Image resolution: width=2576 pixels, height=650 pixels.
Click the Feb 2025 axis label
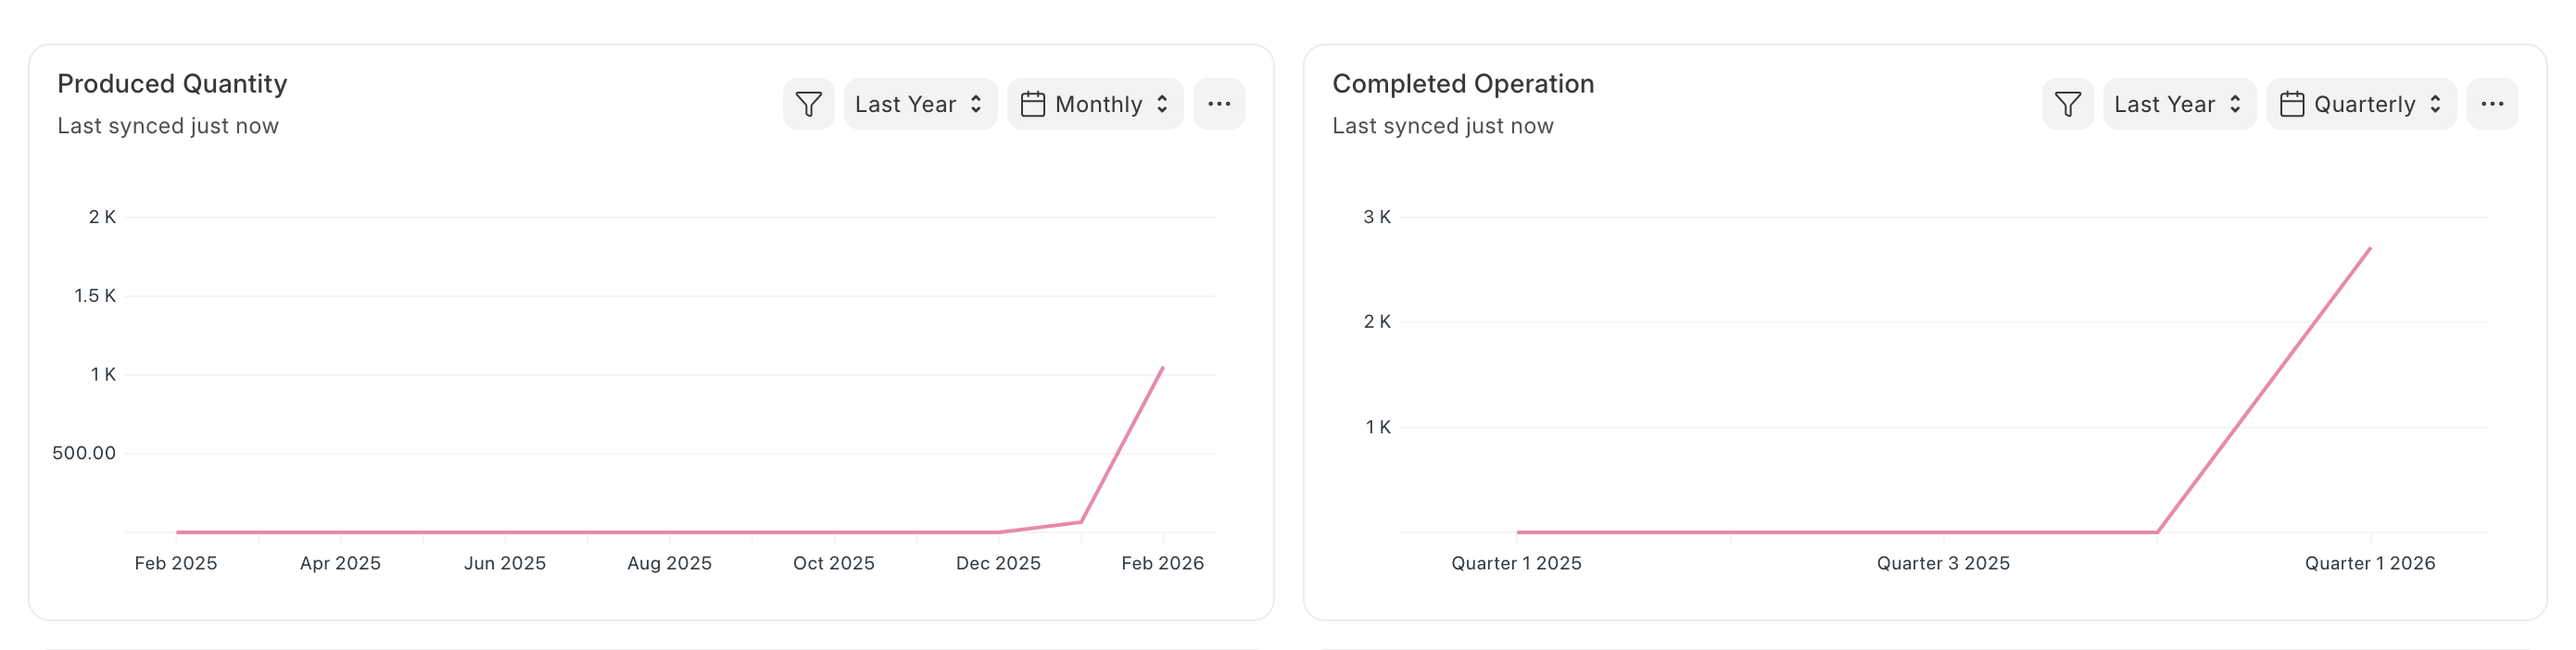pos(176,563)
